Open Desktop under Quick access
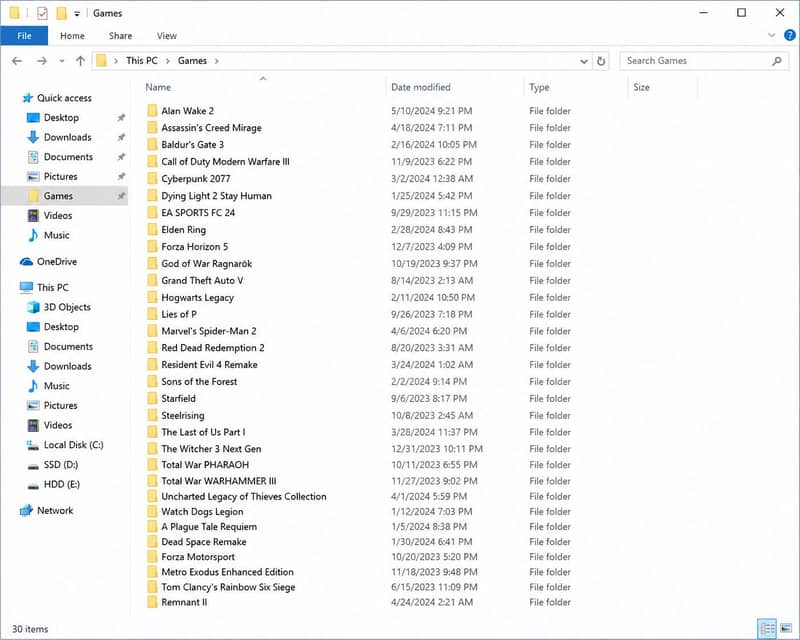 tap(61, 117)
